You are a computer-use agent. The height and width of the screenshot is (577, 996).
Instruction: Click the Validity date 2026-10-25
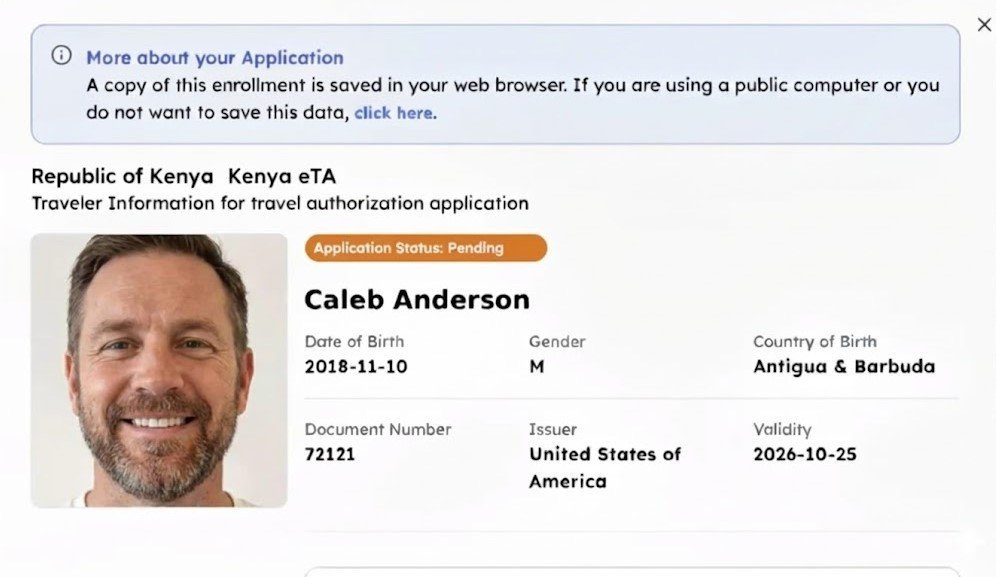coord(804,454)
